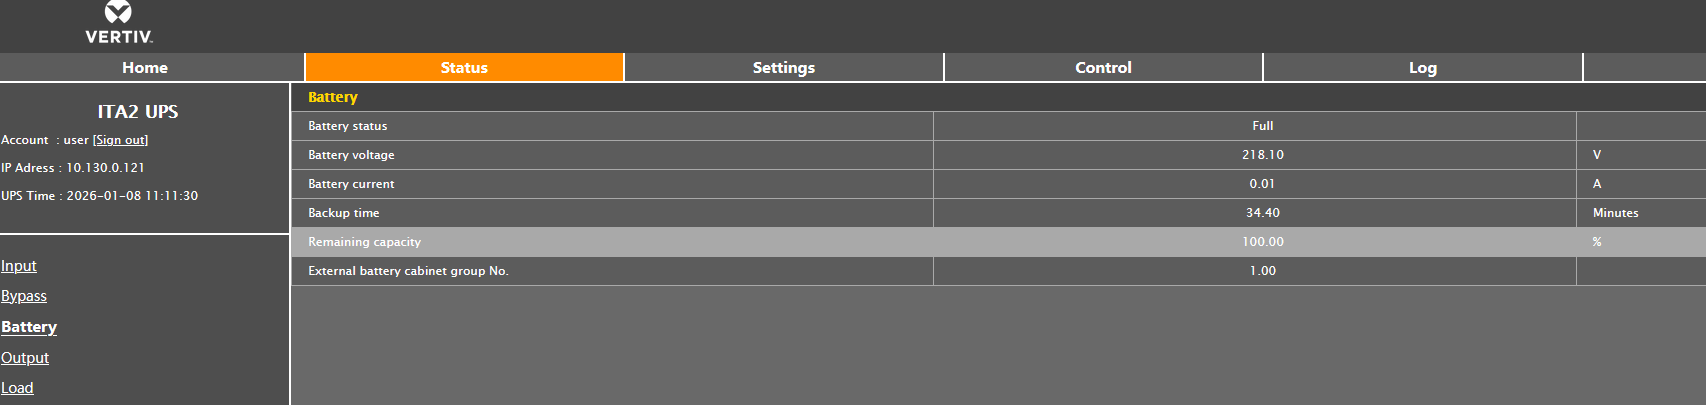The height and width of the screenshot is (405, 1706).
Task: Sign out of the user account
Action: (120, 140)
